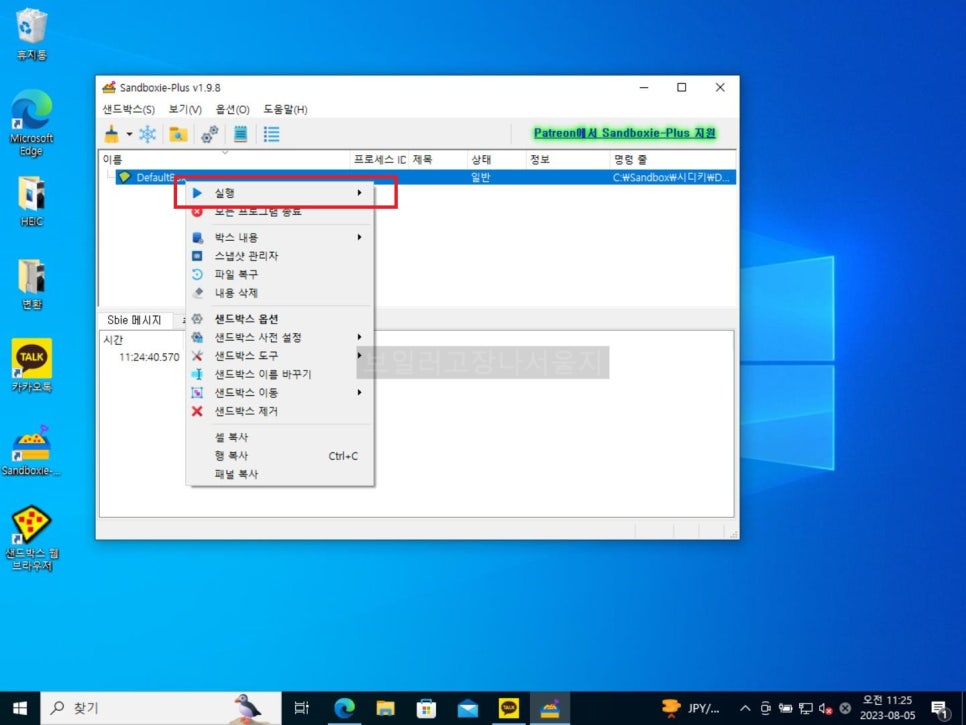
Task: Open Microsoft Store from the taskbar
Action: tap(426, 708)
